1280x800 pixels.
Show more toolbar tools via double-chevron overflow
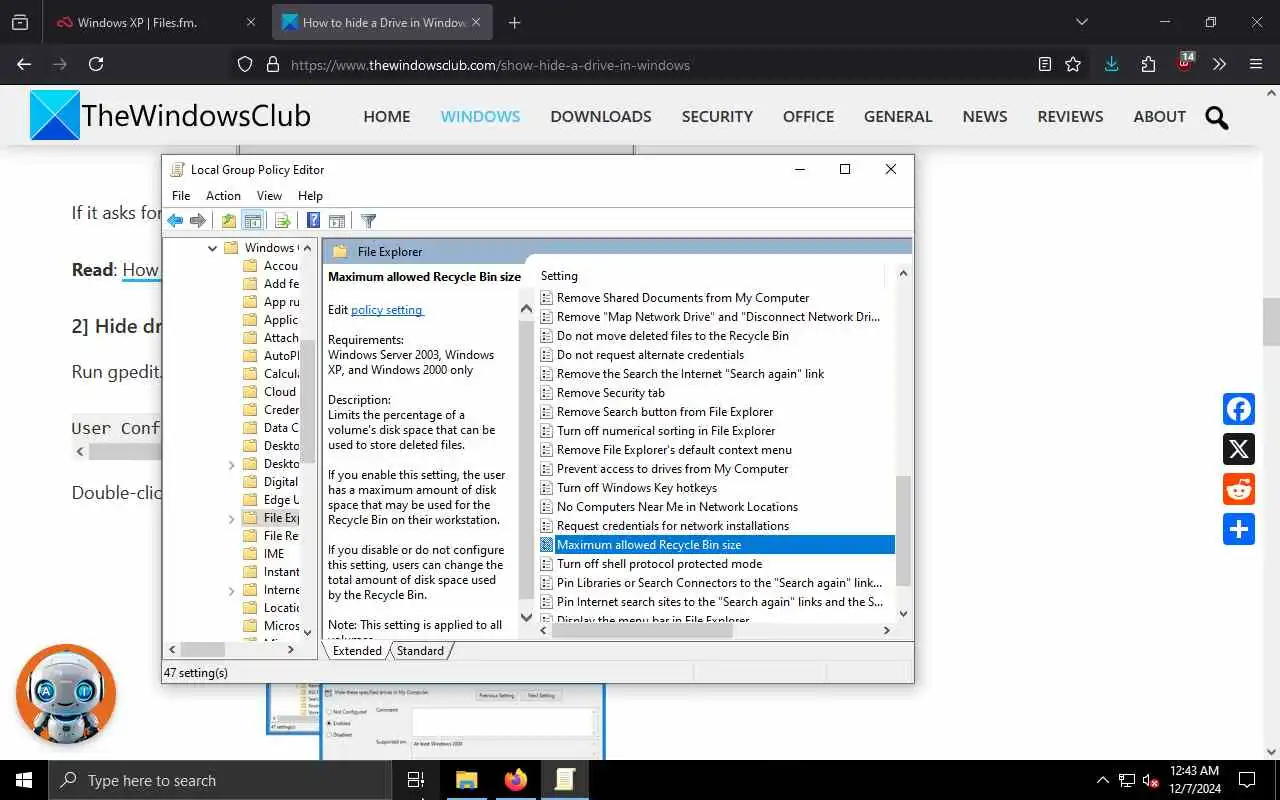(1219, 64)
